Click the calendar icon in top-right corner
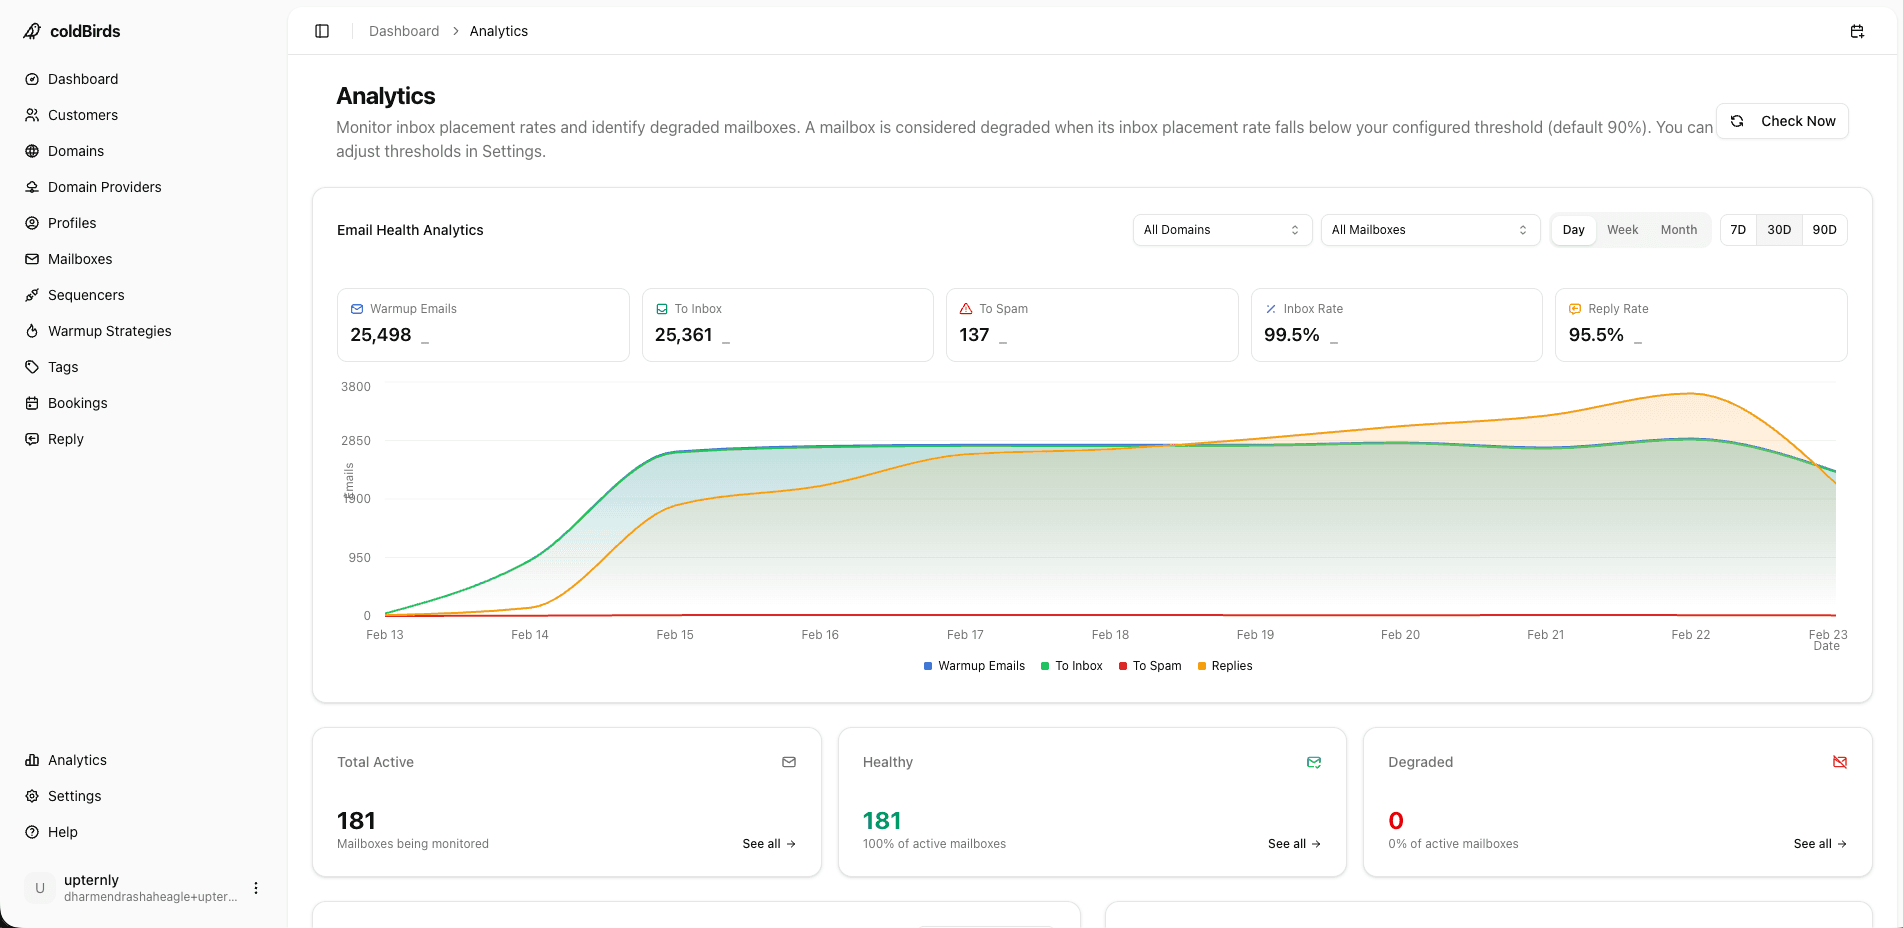Image resolution: width=1903 pixels, height=928 pixels. (1857, 31)
